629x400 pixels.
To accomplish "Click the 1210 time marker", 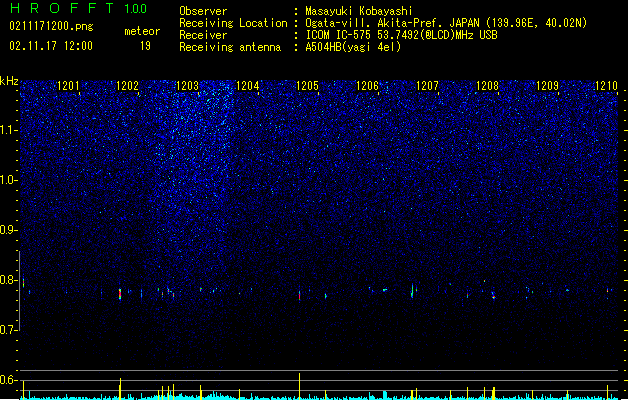I will click(606, 85).
